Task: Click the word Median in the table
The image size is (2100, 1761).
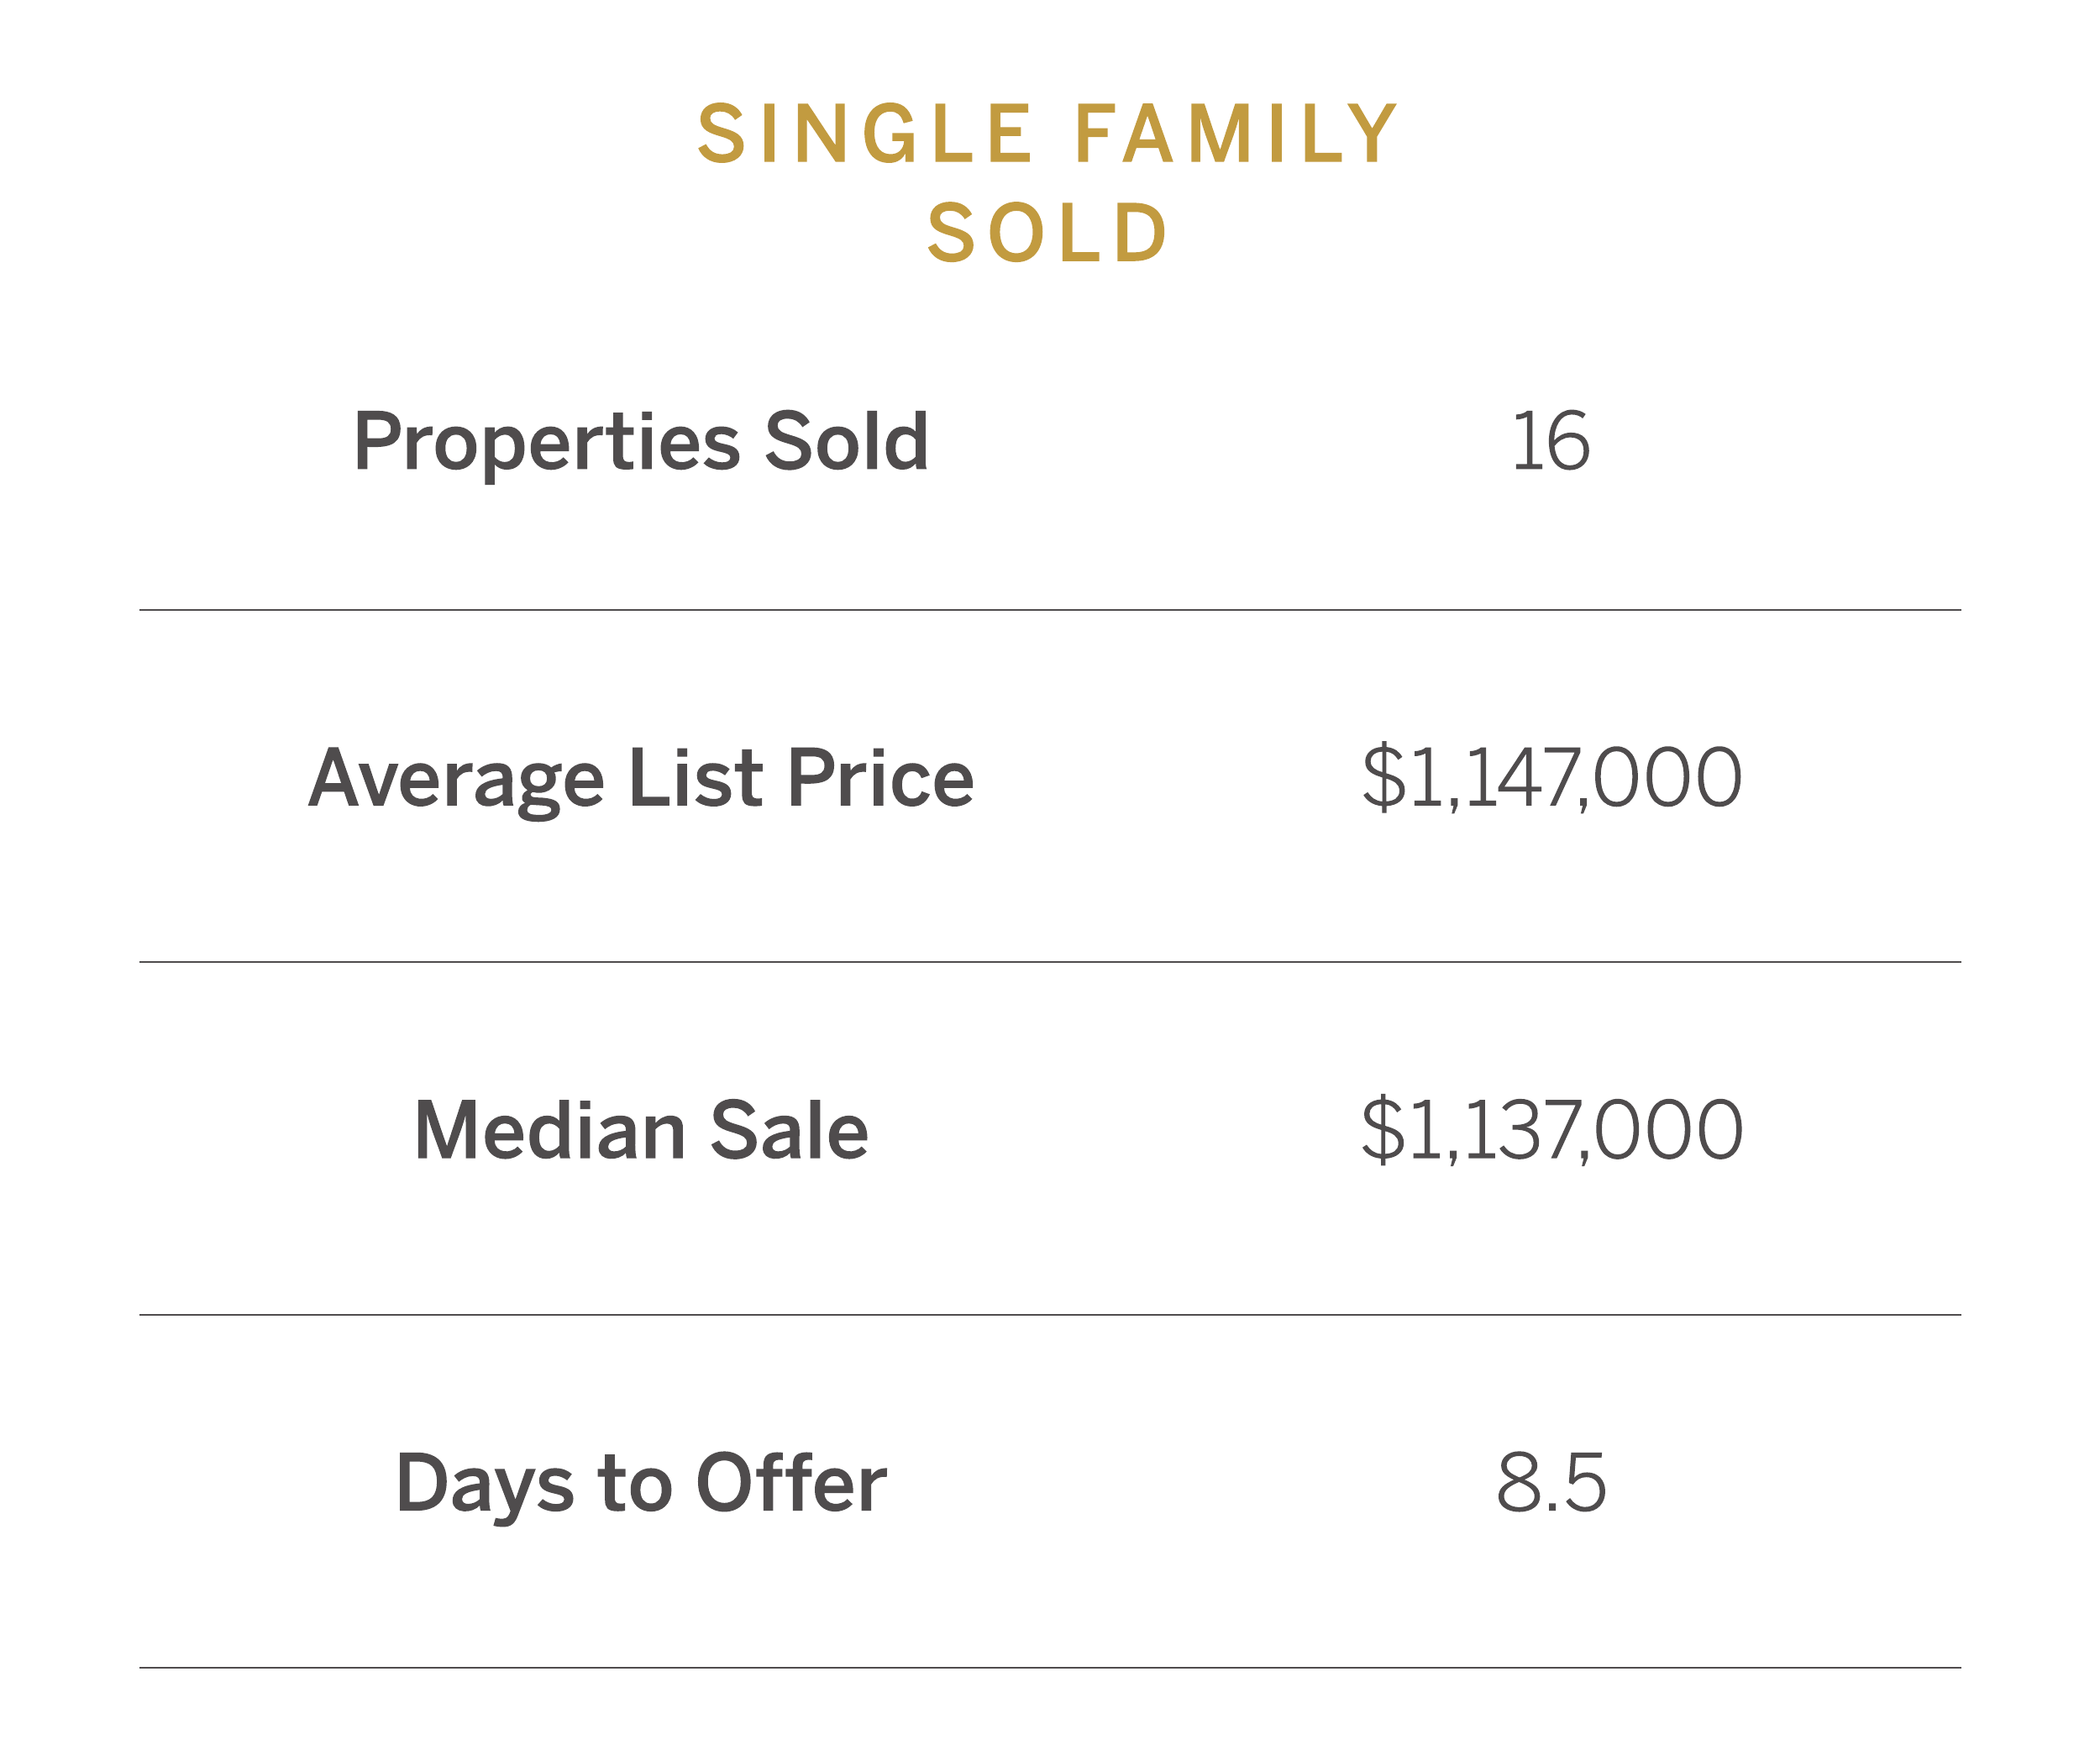Action: (550, 1131)
